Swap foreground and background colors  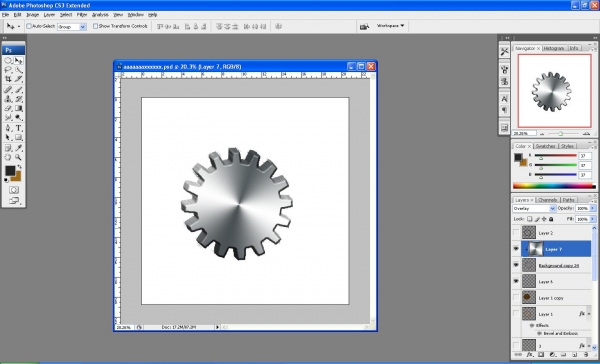coord(20,167)
